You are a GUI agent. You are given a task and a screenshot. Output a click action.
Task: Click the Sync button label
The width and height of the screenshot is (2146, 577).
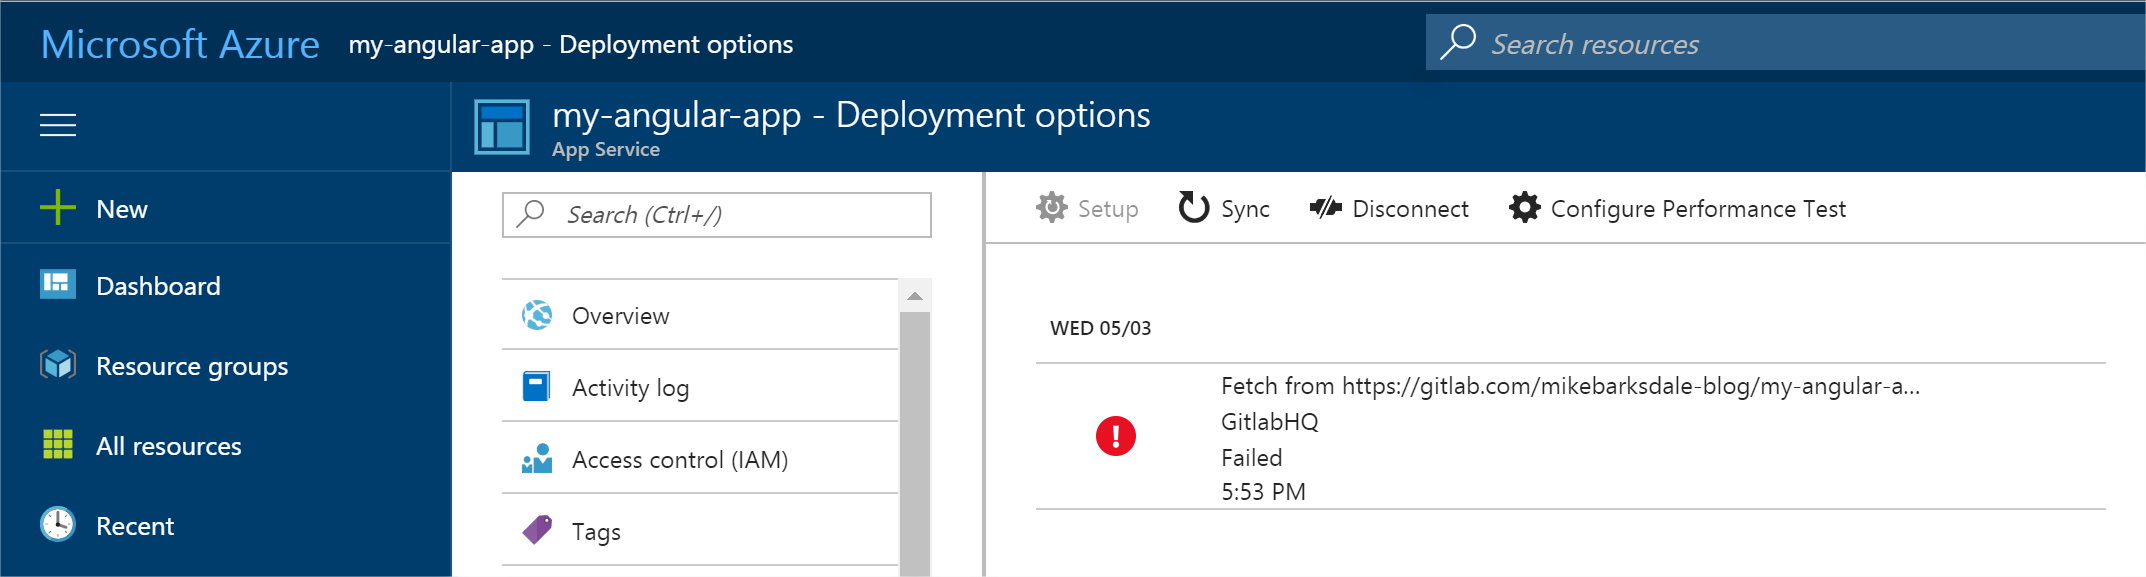(x=1245, y=209)
